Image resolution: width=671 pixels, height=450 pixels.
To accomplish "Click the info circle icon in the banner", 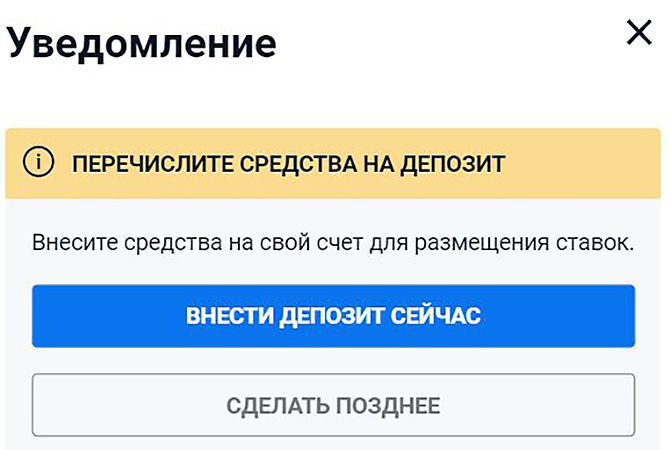I will coord(39,162).
